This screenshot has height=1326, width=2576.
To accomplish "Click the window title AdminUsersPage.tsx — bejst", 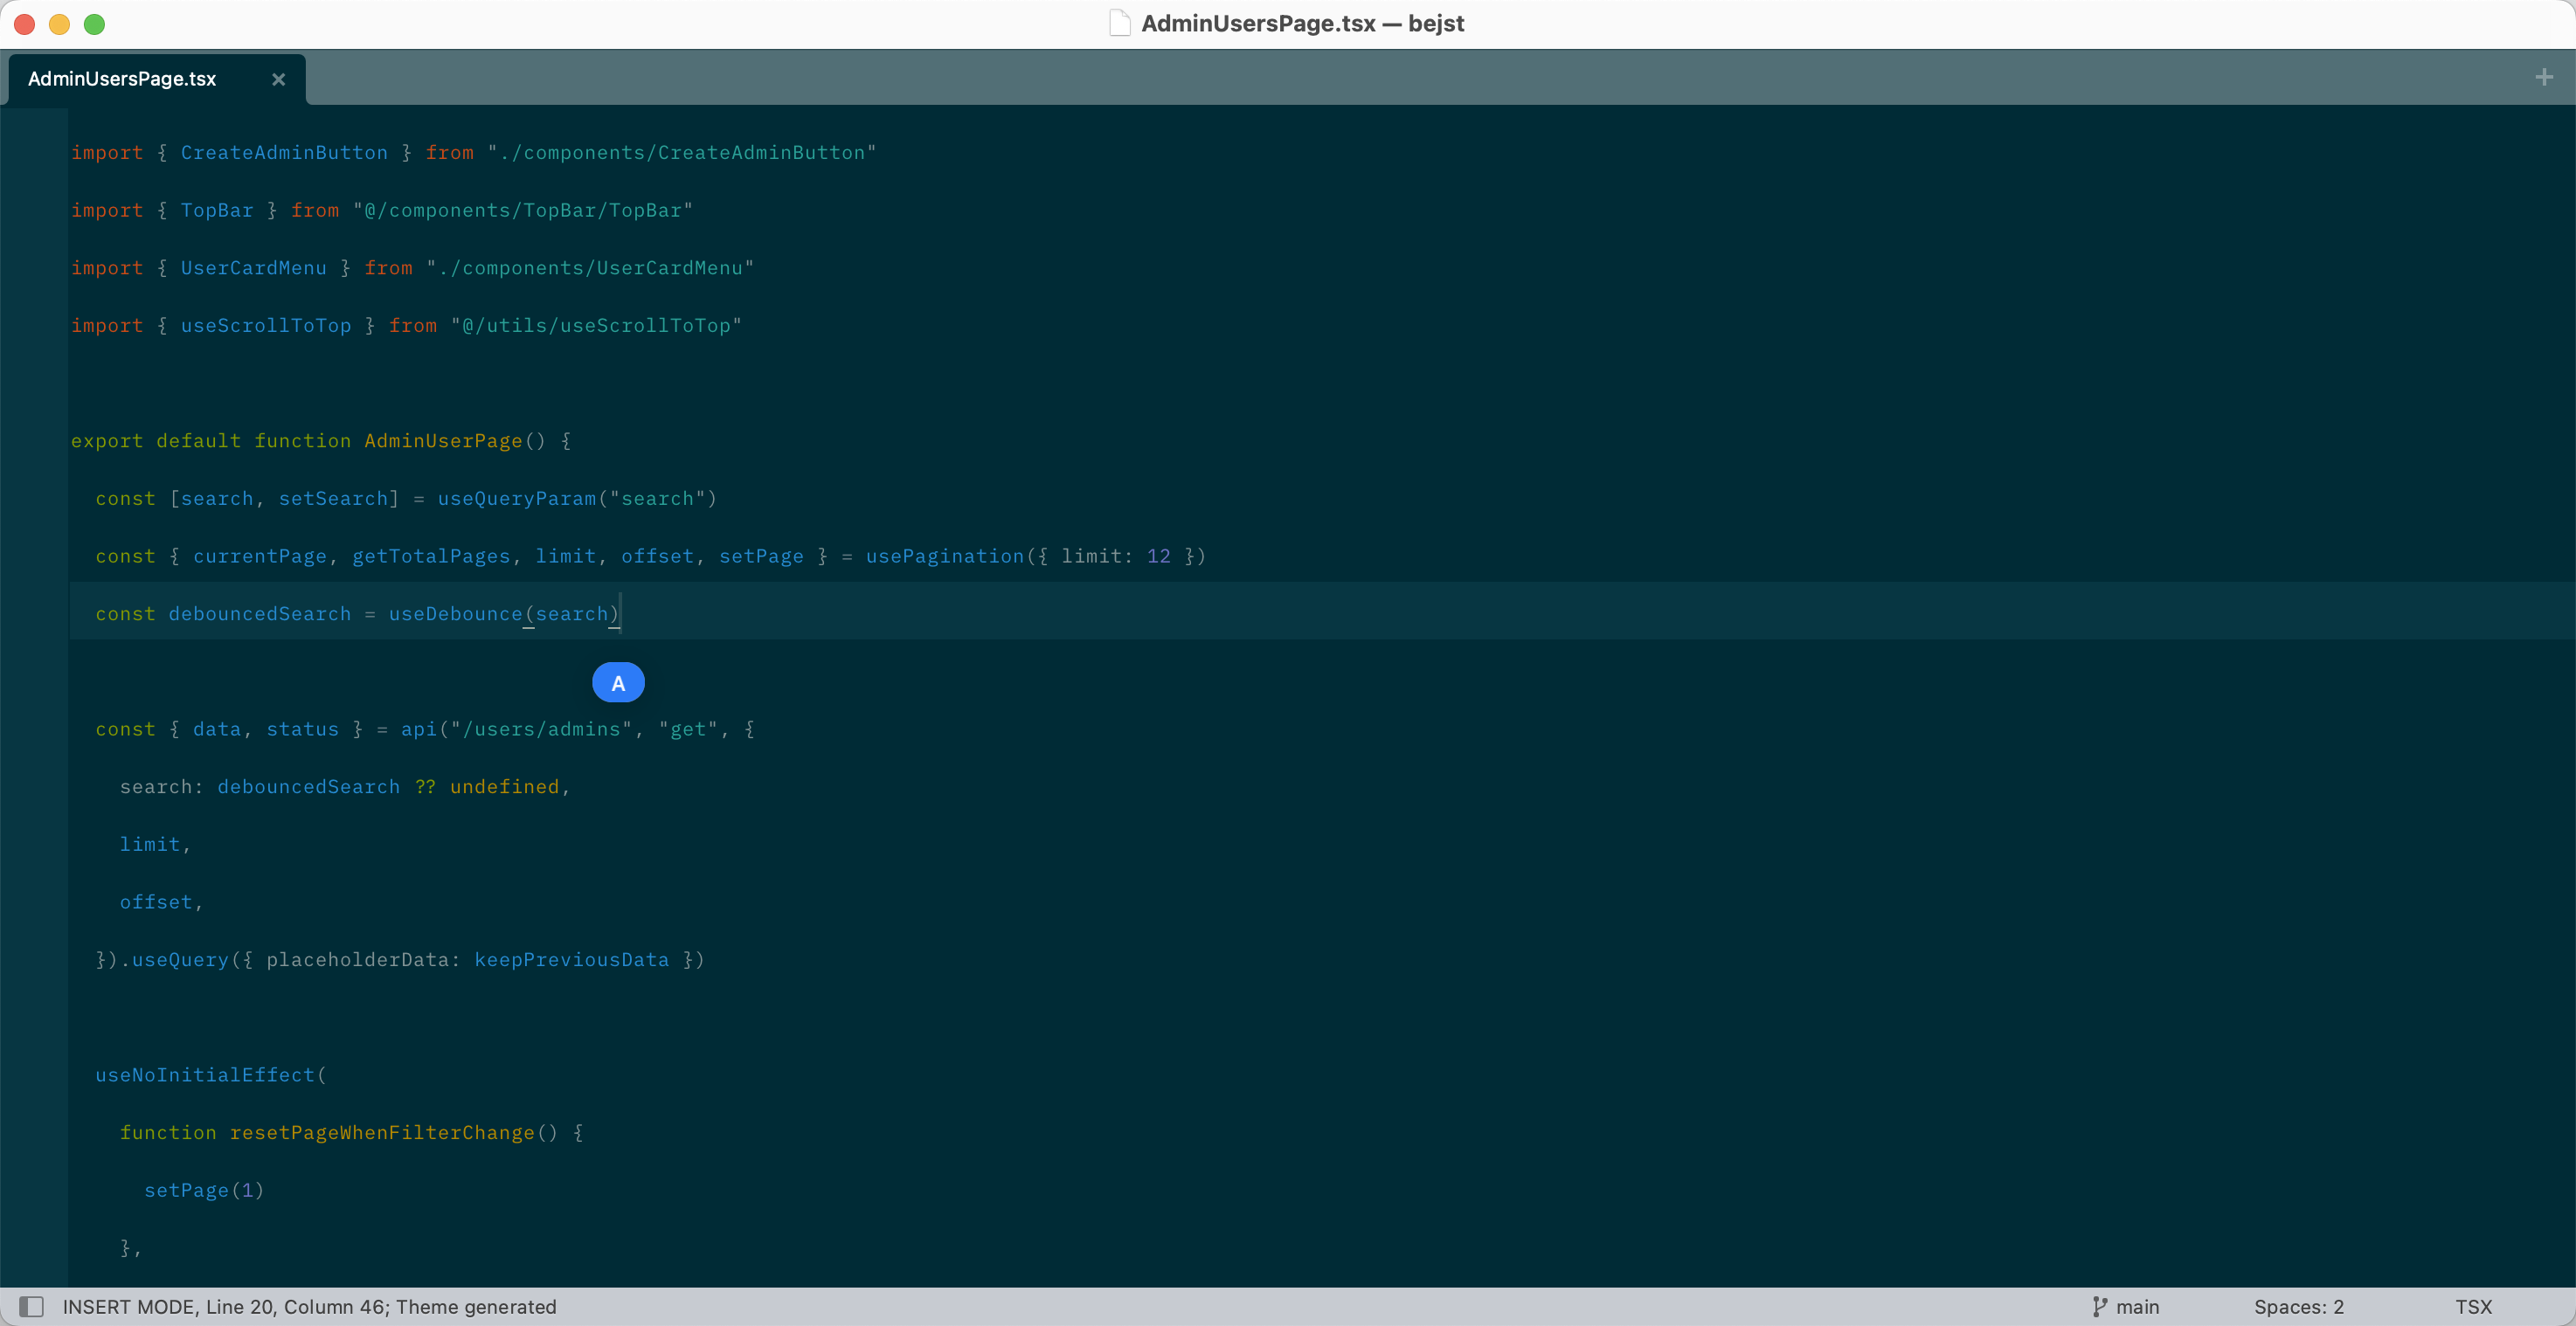I will (1302, 23).
